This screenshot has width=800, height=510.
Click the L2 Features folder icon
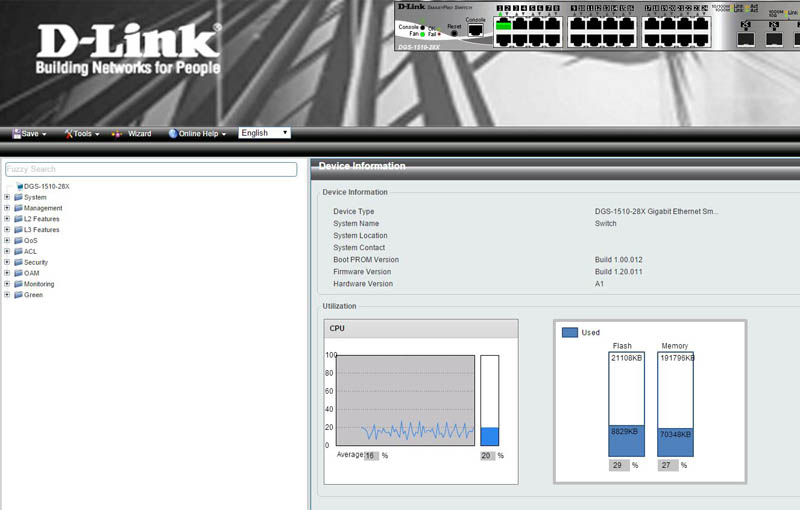18,218
